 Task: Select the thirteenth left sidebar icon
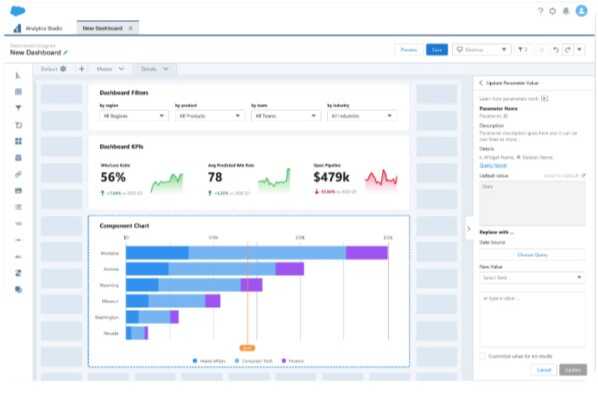coord(18,273)
